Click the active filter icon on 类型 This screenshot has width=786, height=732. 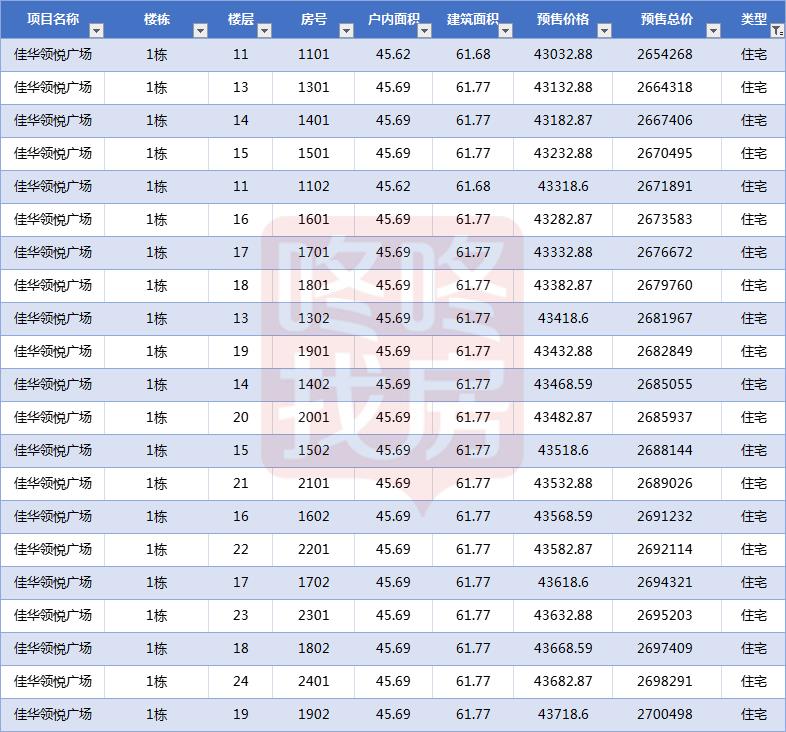(x=777, y=31)
